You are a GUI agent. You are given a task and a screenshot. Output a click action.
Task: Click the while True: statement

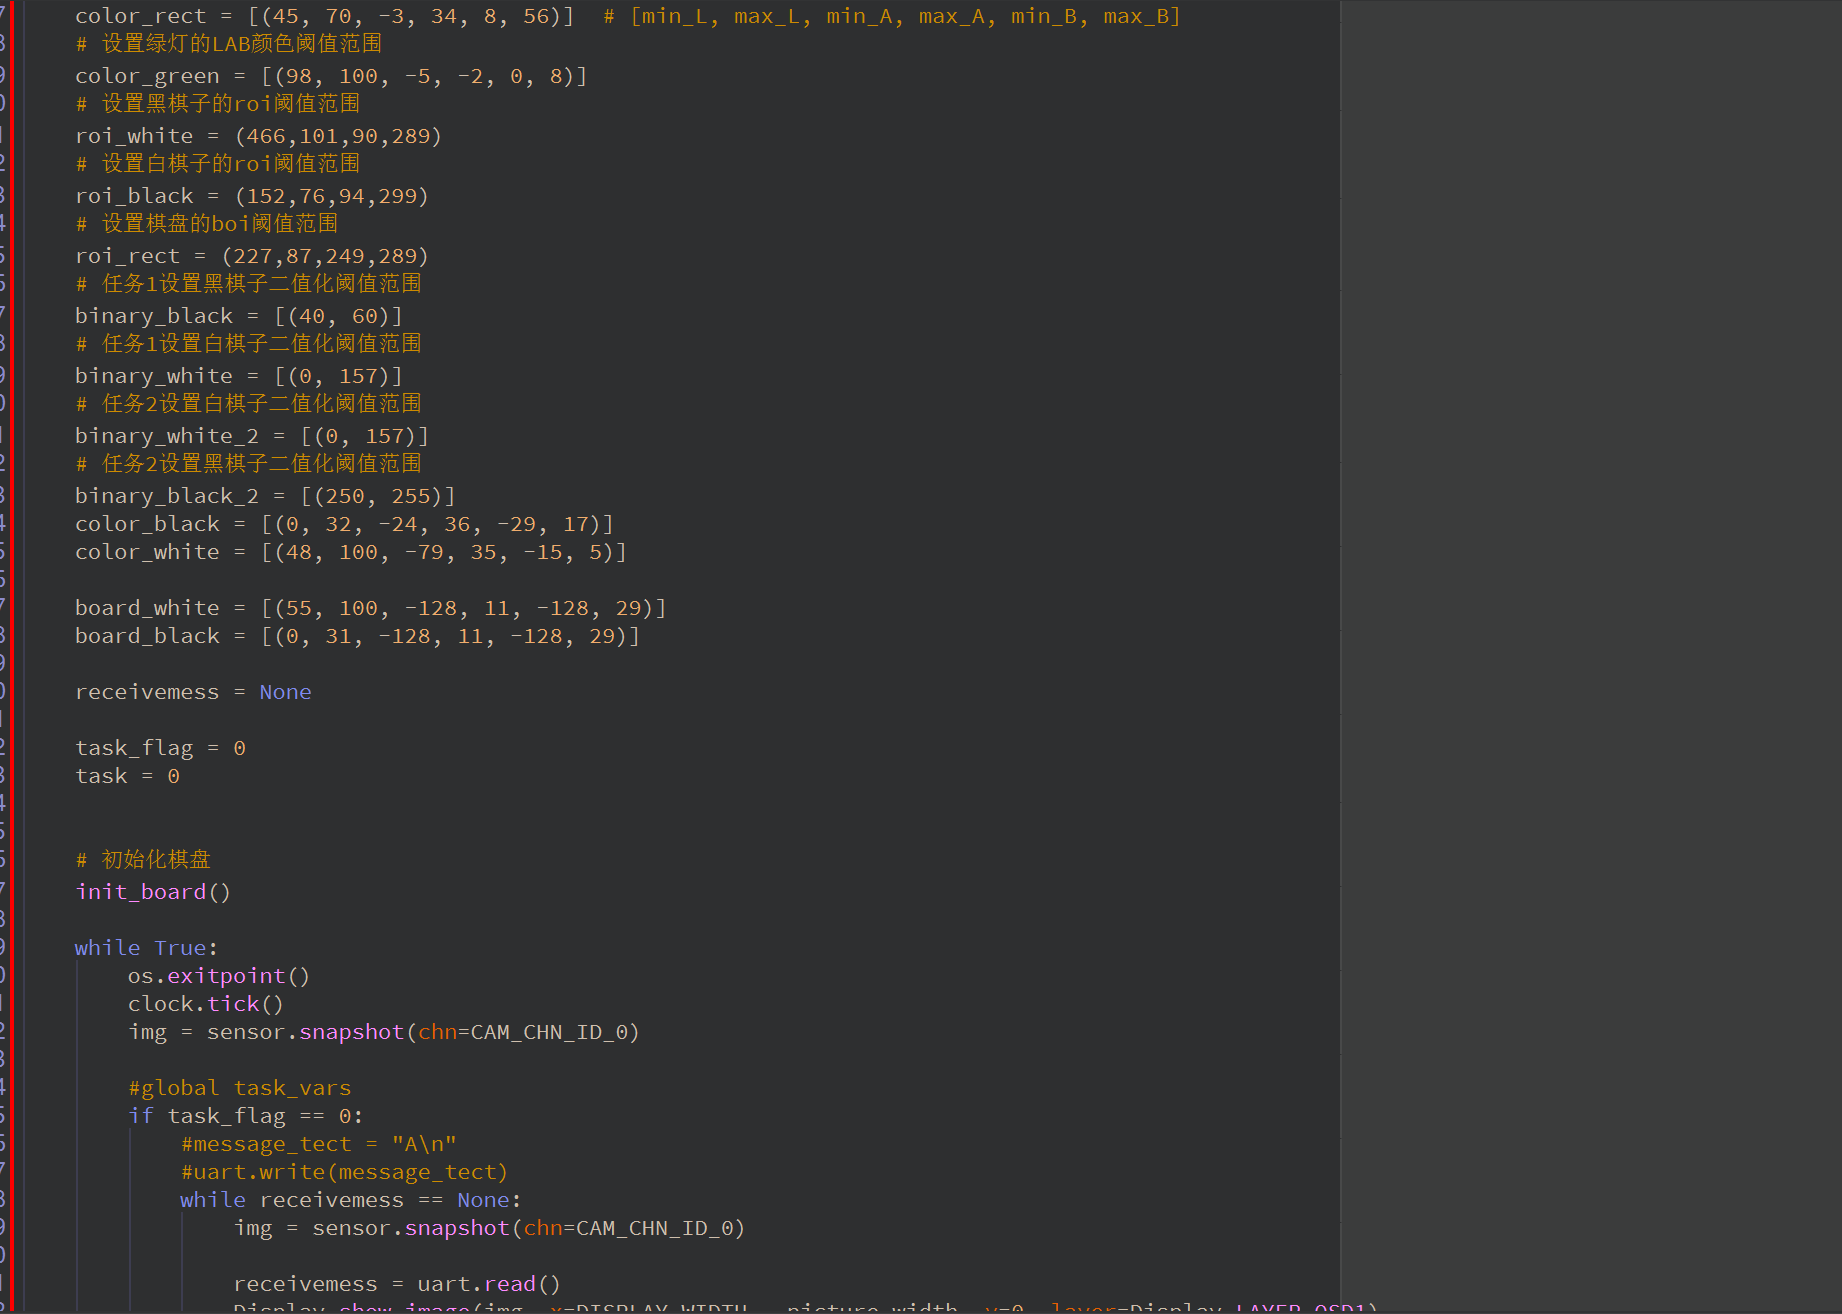coord(146,949)
